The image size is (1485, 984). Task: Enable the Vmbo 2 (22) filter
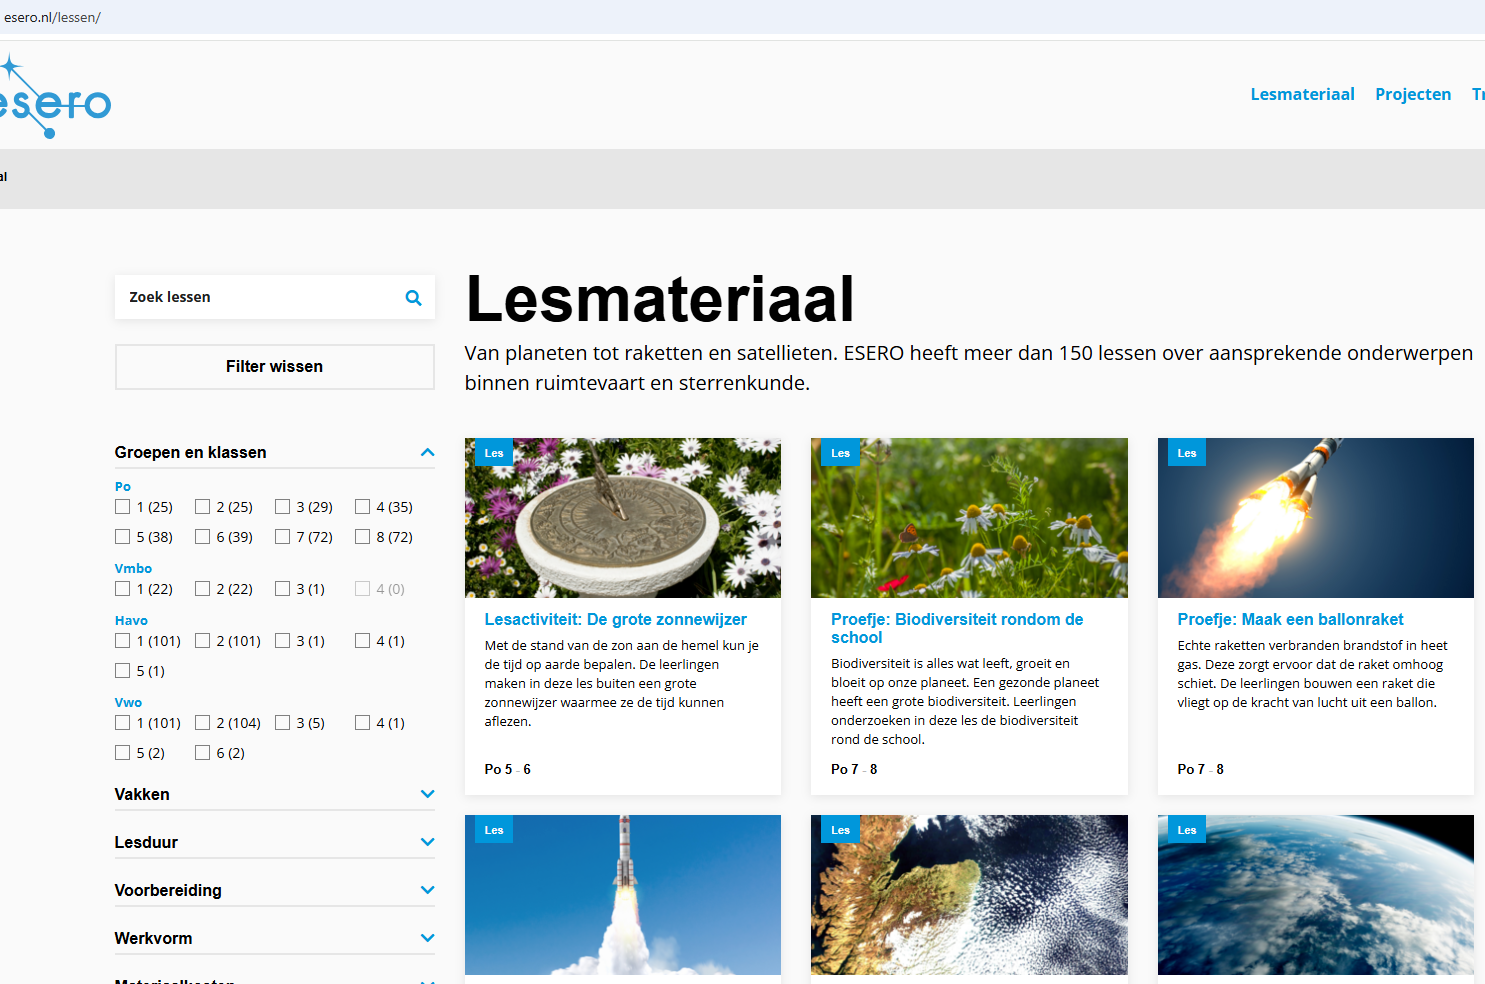tap(203, 589)
